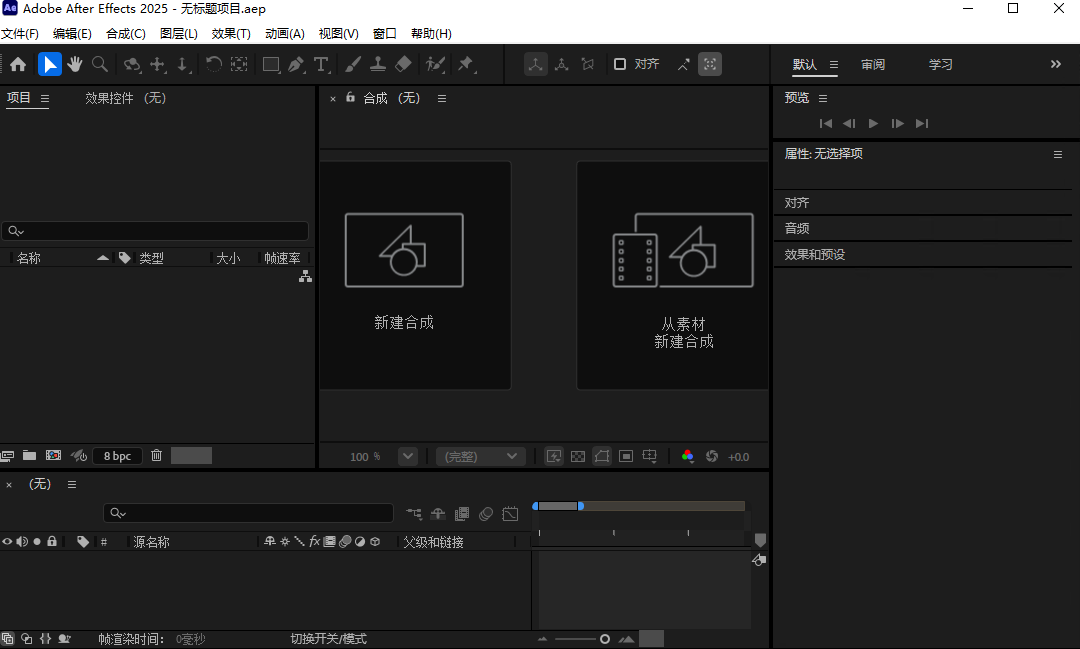Select the Selection arrow tool

click(50, 64)
